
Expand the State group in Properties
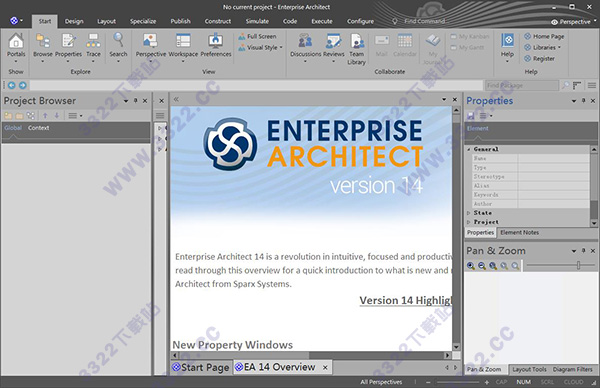tap(469, 213)
